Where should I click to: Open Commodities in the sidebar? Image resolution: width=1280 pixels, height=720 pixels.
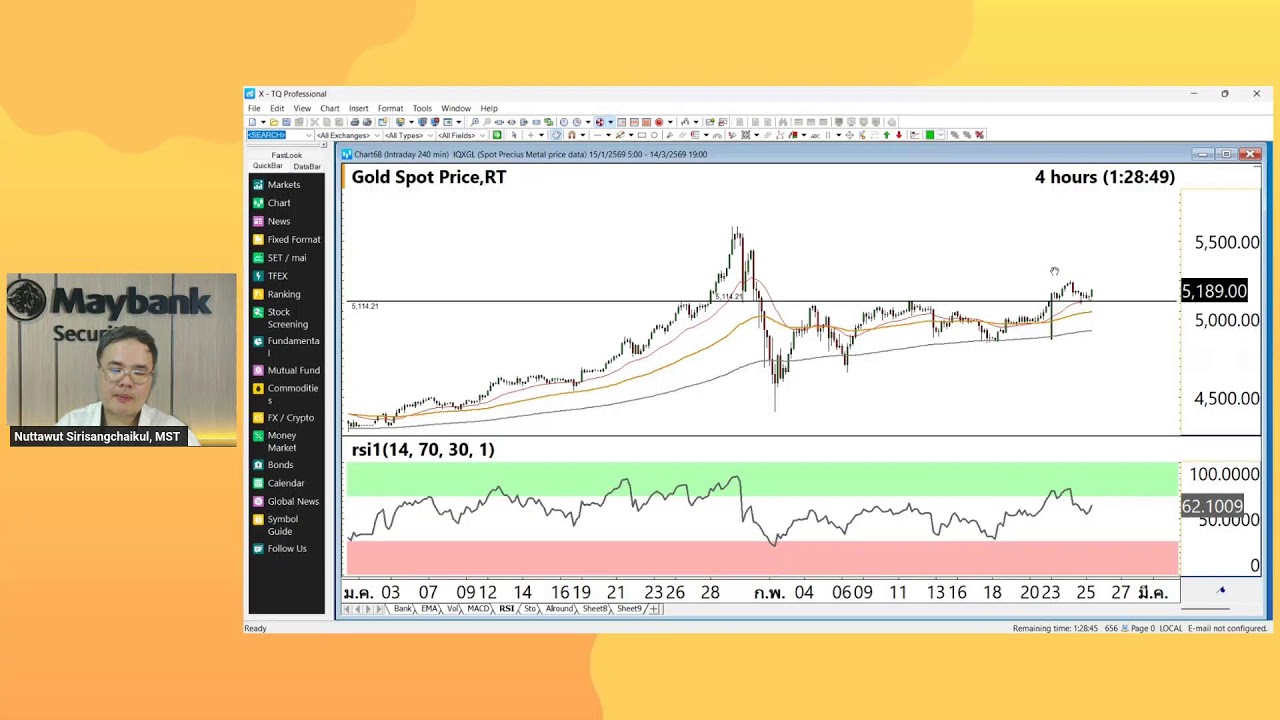[x=286, y=394]
